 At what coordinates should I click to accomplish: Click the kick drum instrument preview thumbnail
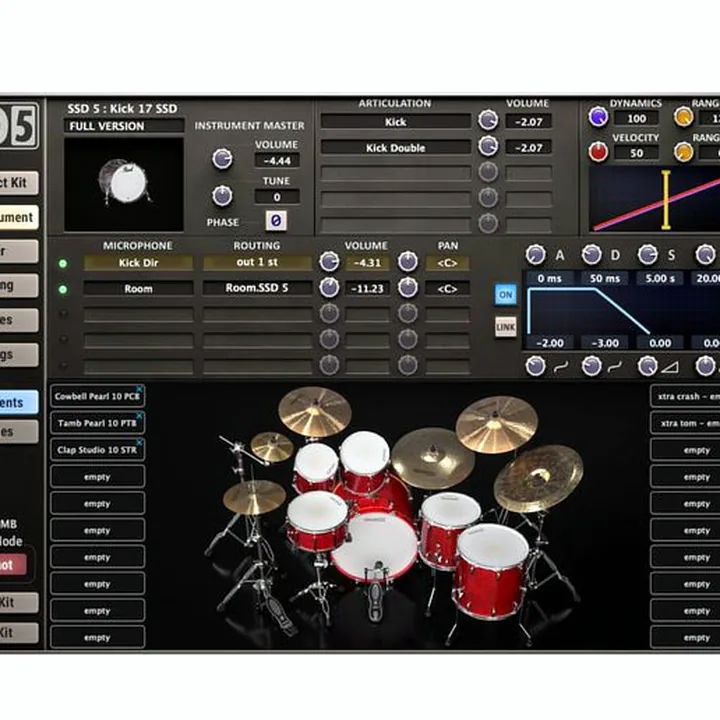click(x=124, y=184)
